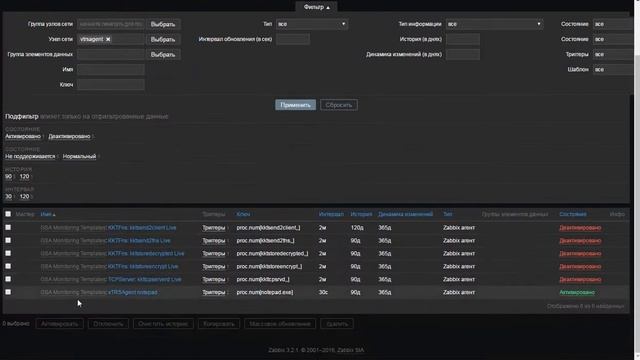640x360 pixels.
Task: Click the Отключить bulk button
Action: pyautogui.click(x=108, y=324)
